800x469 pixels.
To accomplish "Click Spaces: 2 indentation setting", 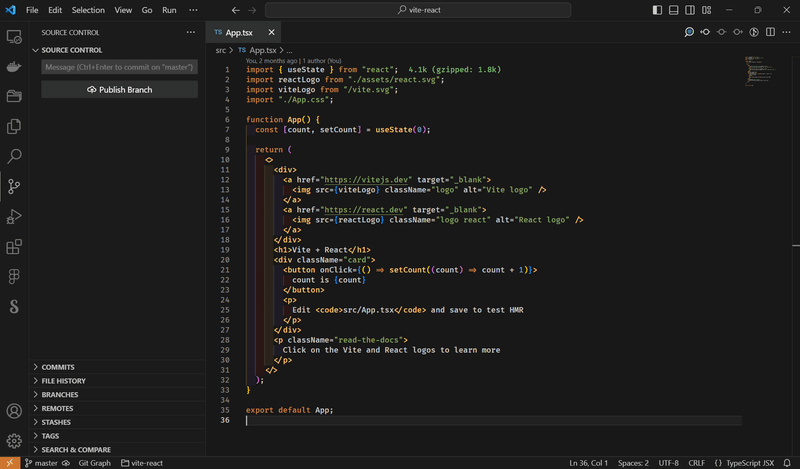I will pos(633,463).
